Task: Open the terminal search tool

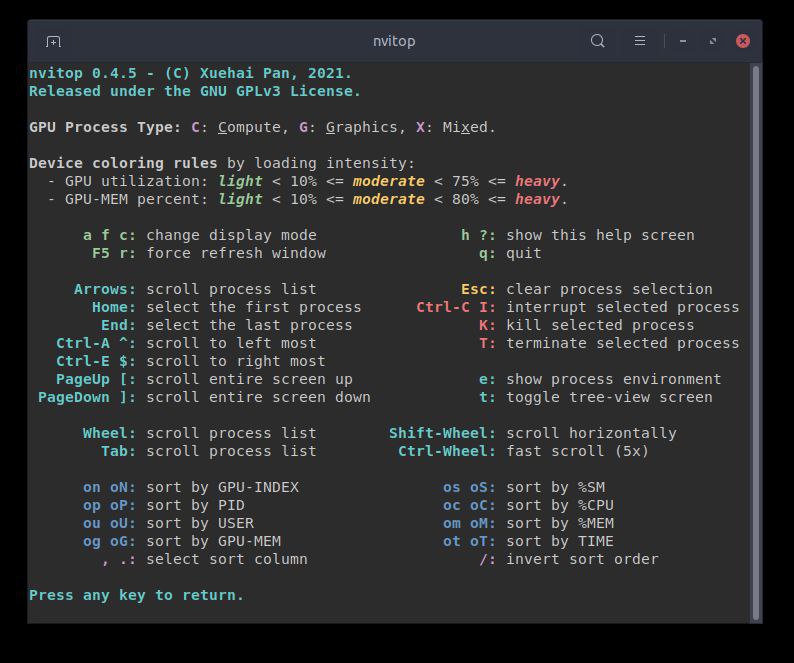Action: (x=597, y=41)
